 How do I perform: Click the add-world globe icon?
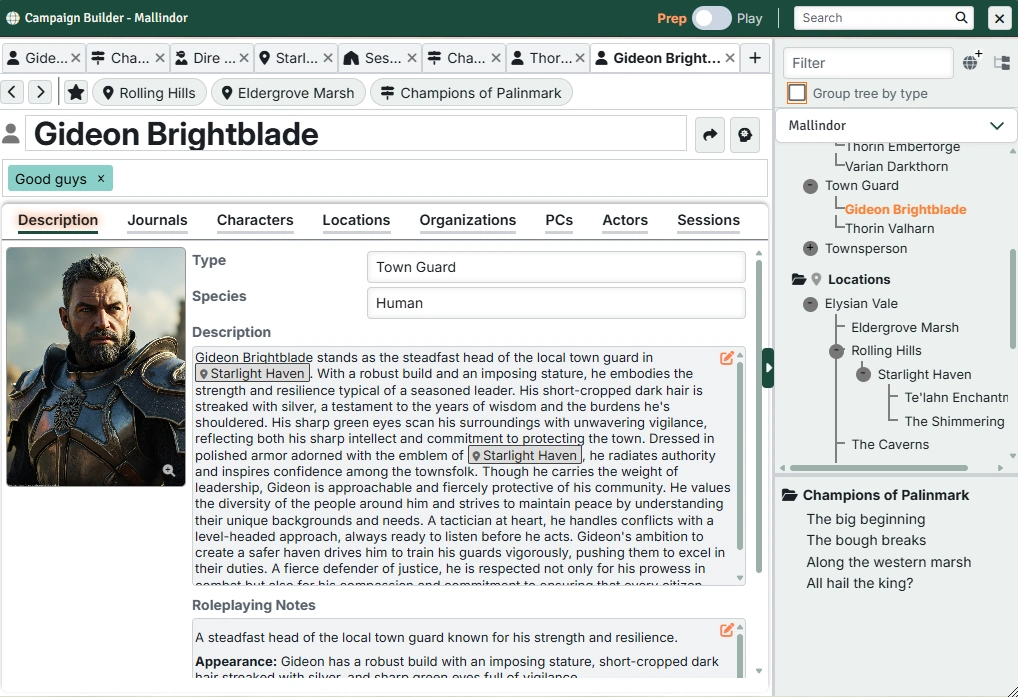coord(971,62)
